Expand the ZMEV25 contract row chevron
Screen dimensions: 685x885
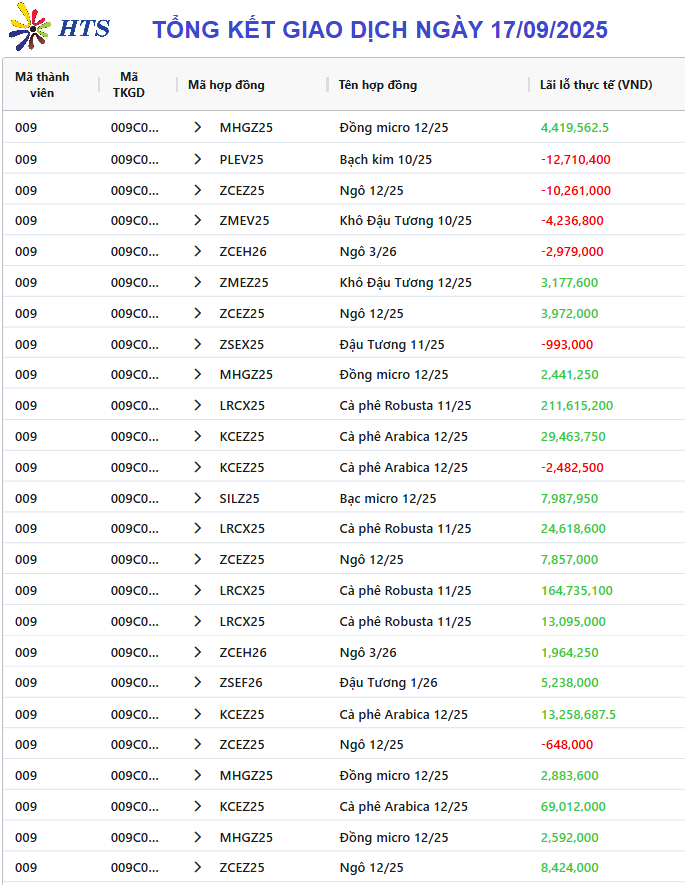coord(197,220)
